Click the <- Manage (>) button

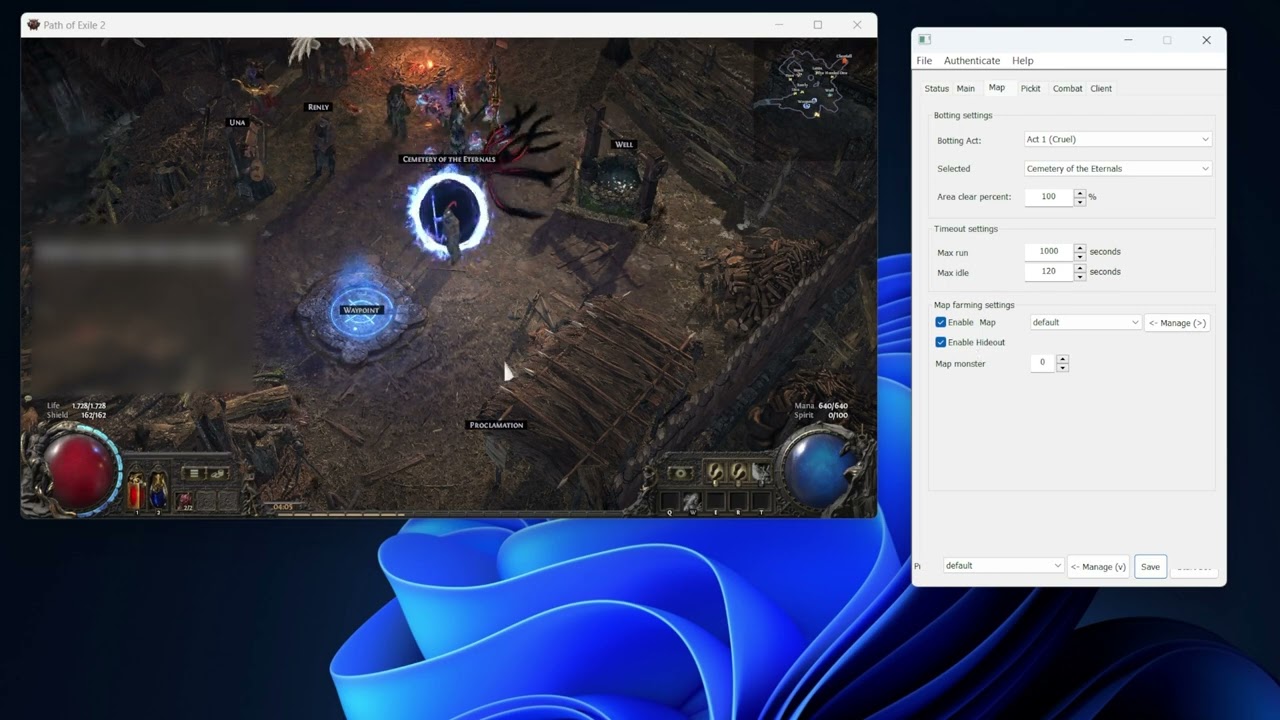1177,322
